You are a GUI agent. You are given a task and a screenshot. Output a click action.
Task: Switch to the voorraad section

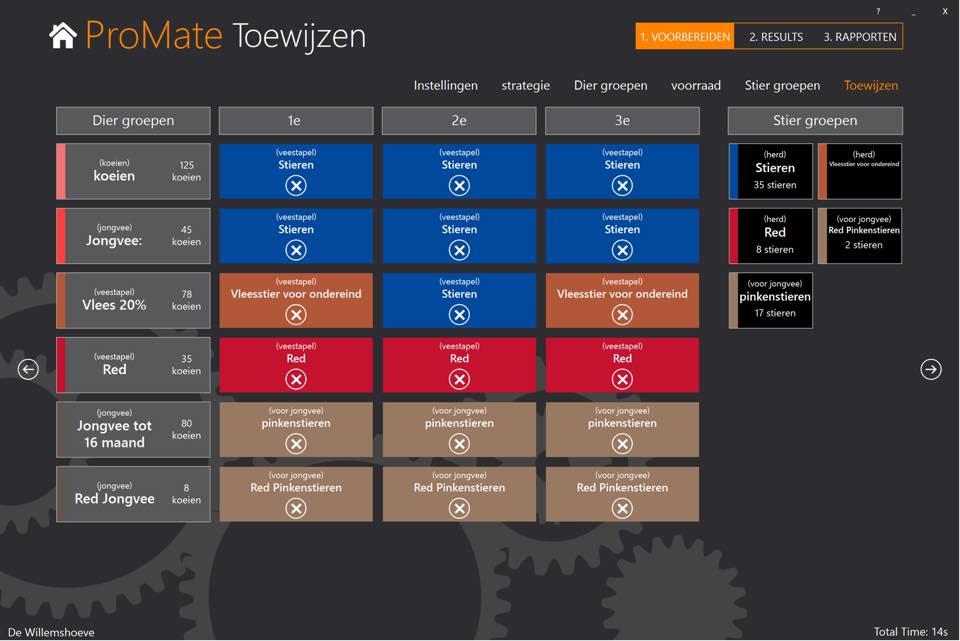pos(696,86)
